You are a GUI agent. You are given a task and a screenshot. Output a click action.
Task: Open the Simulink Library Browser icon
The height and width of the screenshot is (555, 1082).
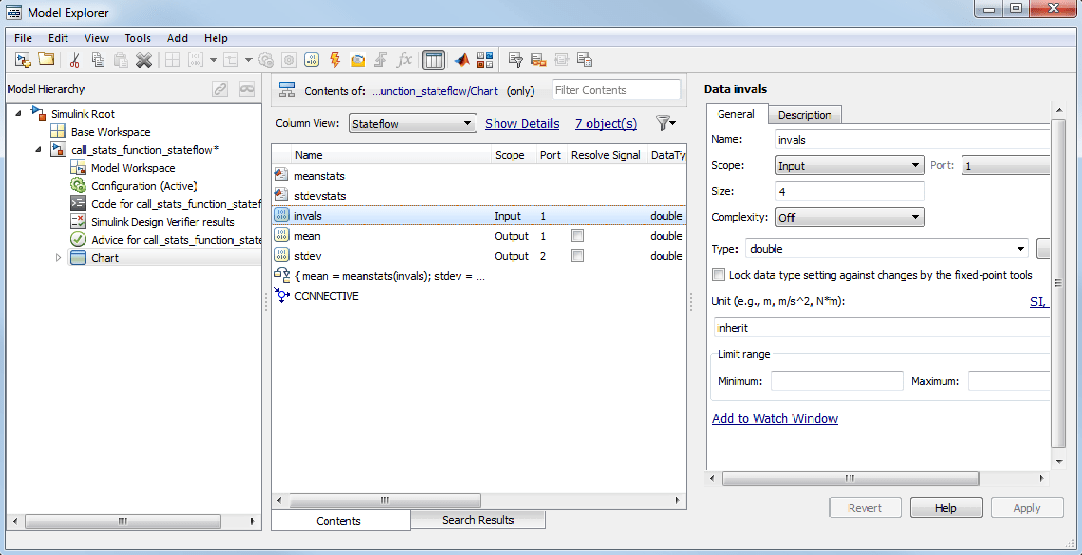(485, 60)
